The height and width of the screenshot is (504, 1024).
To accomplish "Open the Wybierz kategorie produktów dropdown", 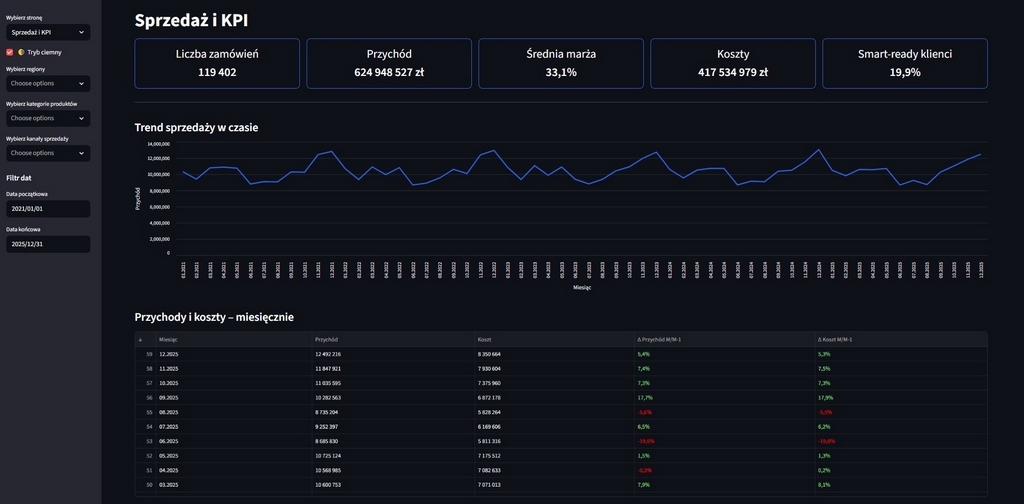I will (x=47, y=118).
